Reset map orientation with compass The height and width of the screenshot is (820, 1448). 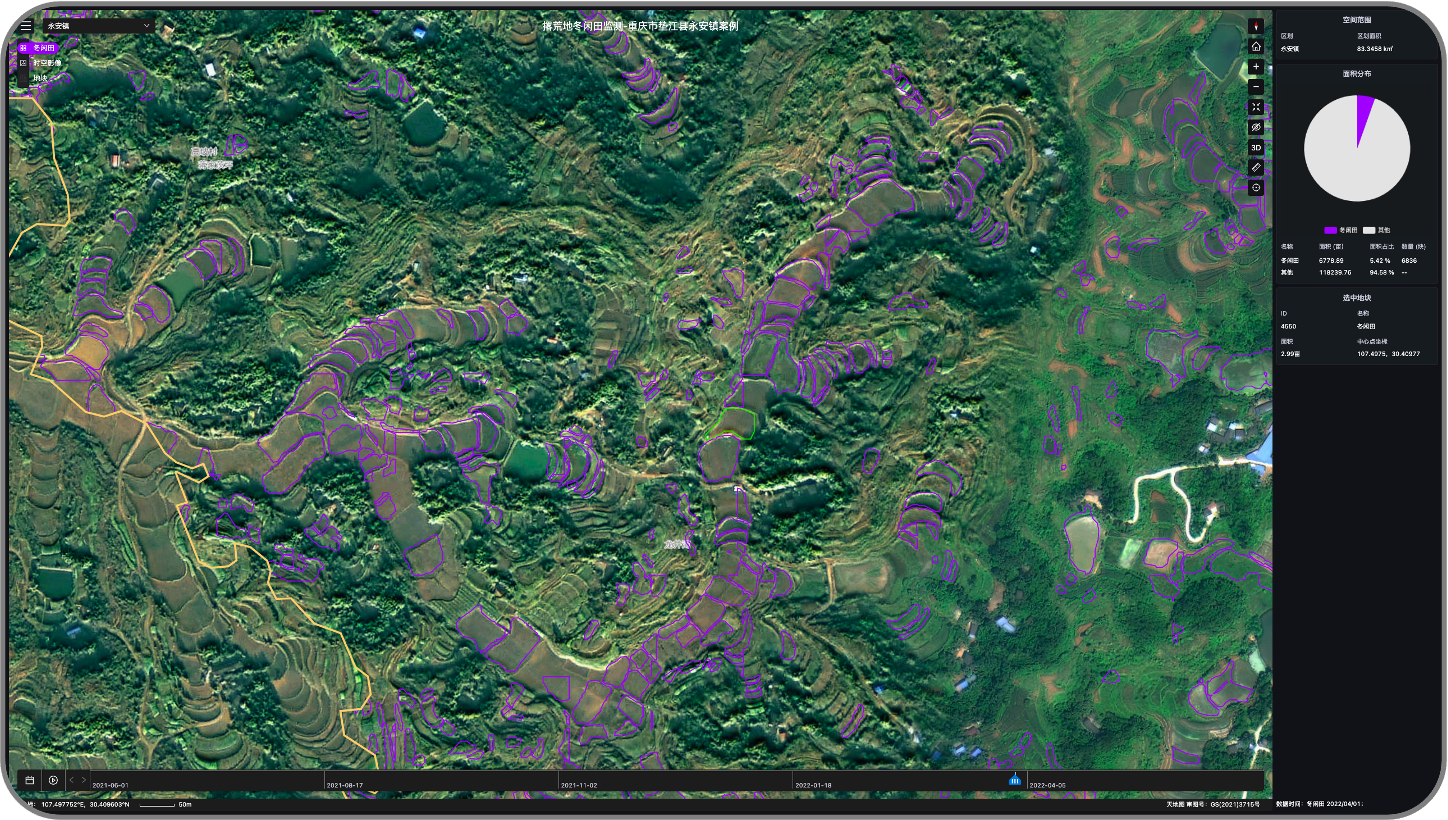tap(1256, 26)
